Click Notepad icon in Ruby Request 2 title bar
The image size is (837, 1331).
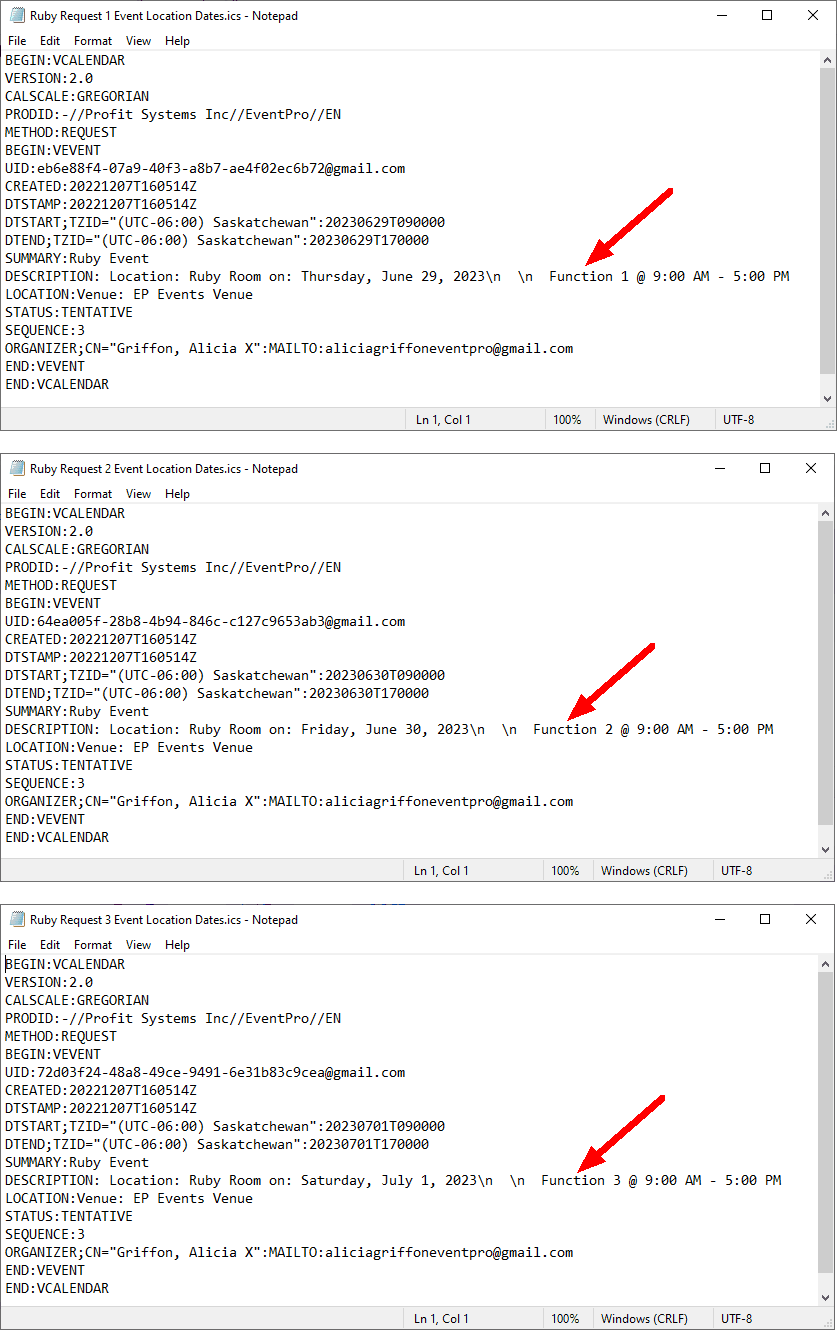tap(17, 469)
